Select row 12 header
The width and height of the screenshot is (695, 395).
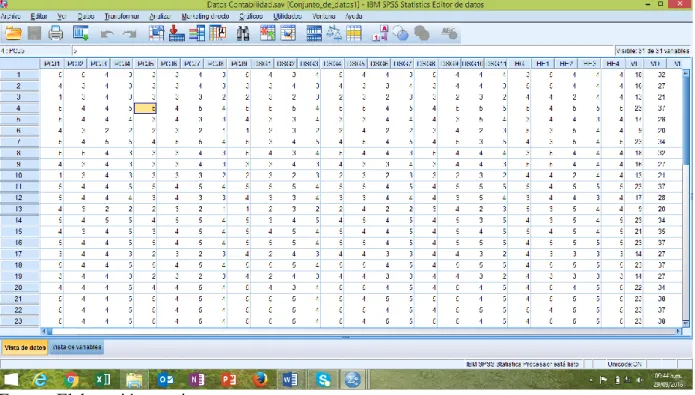click(x=19, y=198)
